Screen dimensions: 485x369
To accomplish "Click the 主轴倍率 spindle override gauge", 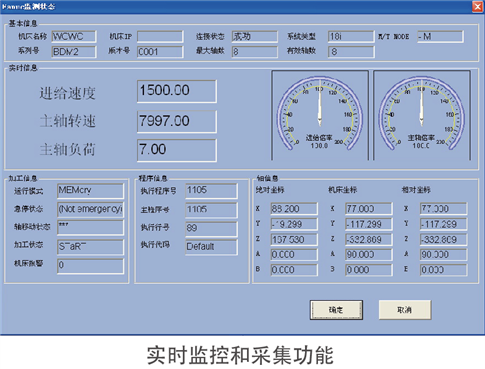I will (x=422, y=115).
